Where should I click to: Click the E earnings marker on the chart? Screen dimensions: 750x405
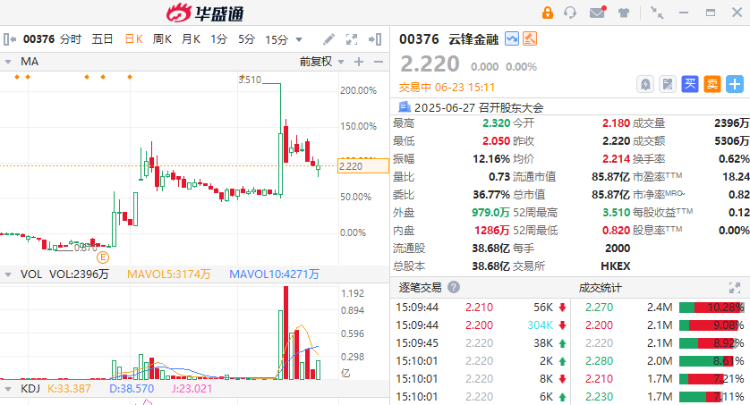pos(103,258)
